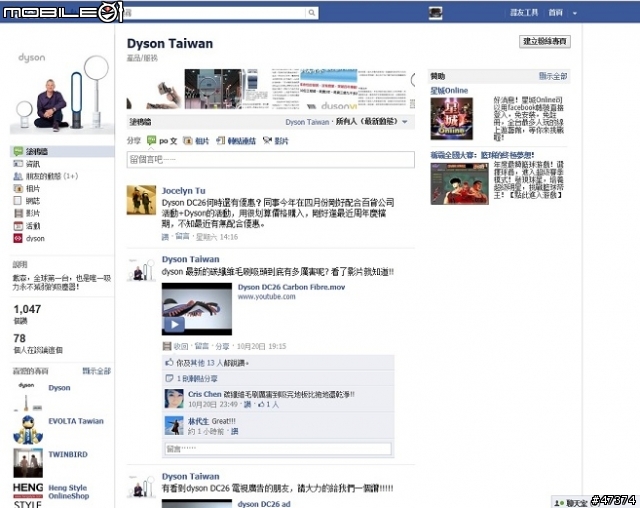Open Notes item in left sidebar
Viewport: 640px width, 508px height.
click(x=33, y=201)
